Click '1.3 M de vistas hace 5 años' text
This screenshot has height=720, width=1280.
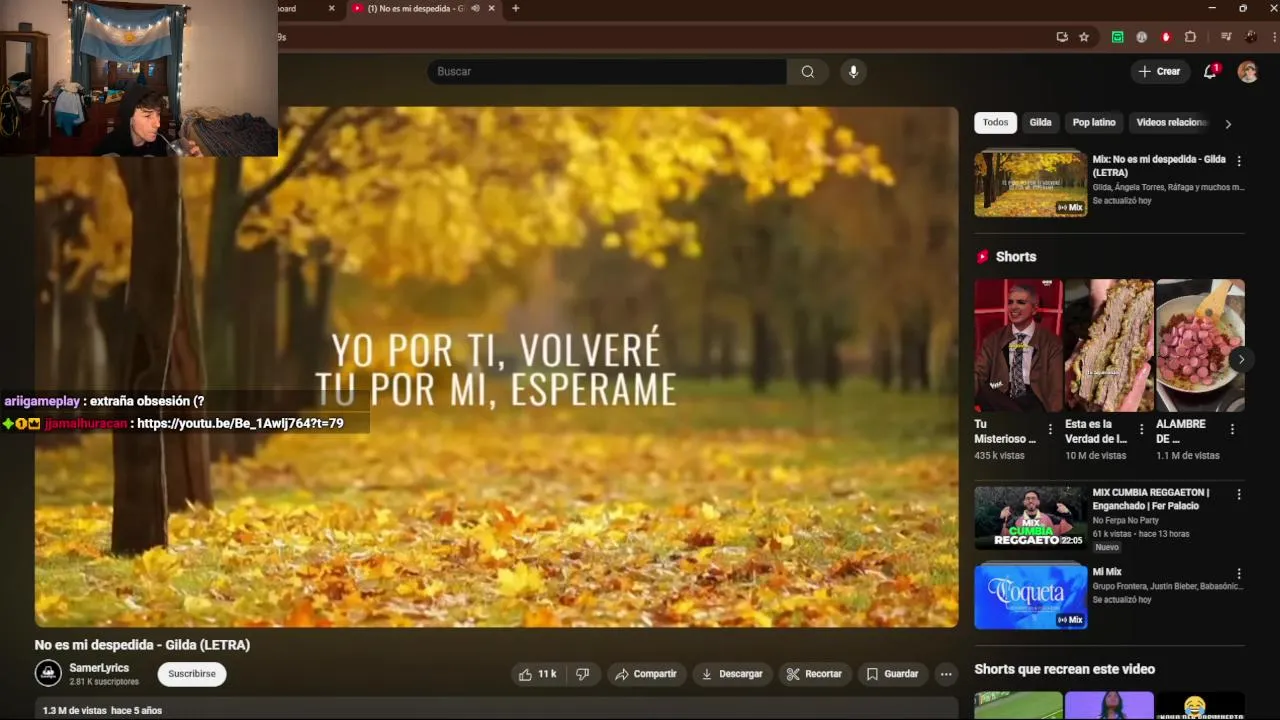point(102,711)
